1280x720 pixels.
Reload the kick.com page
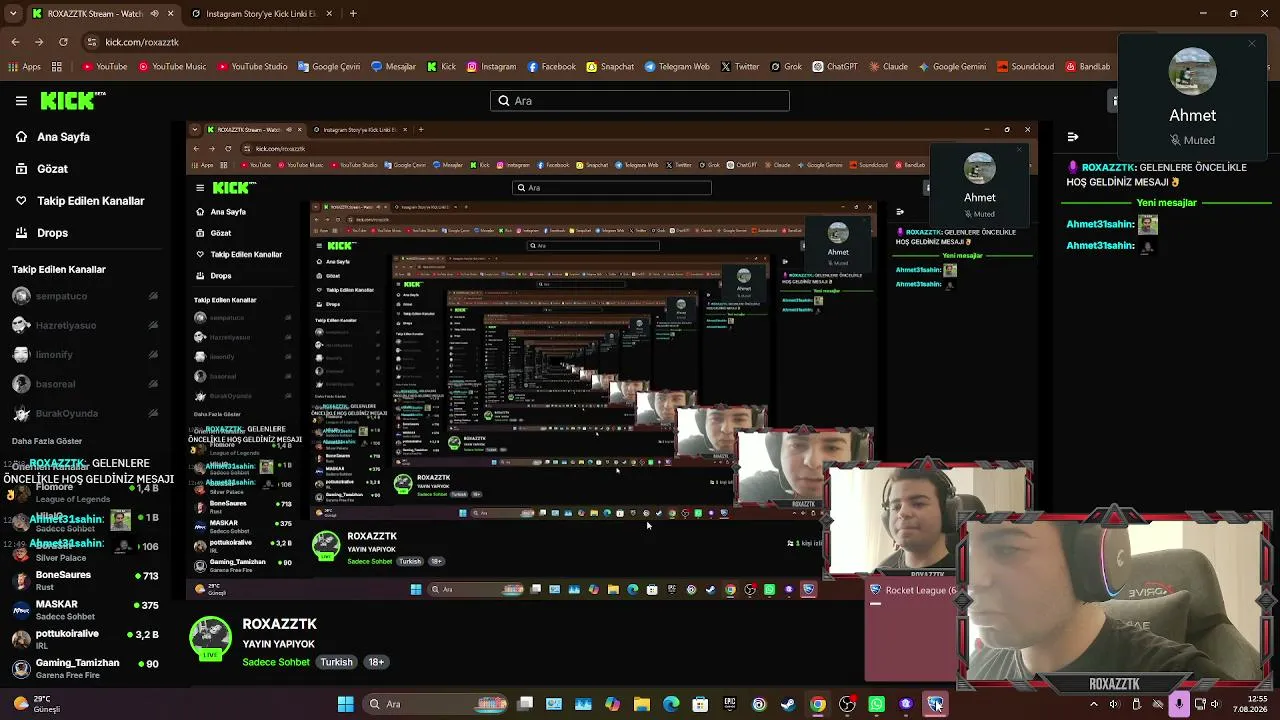63,42
